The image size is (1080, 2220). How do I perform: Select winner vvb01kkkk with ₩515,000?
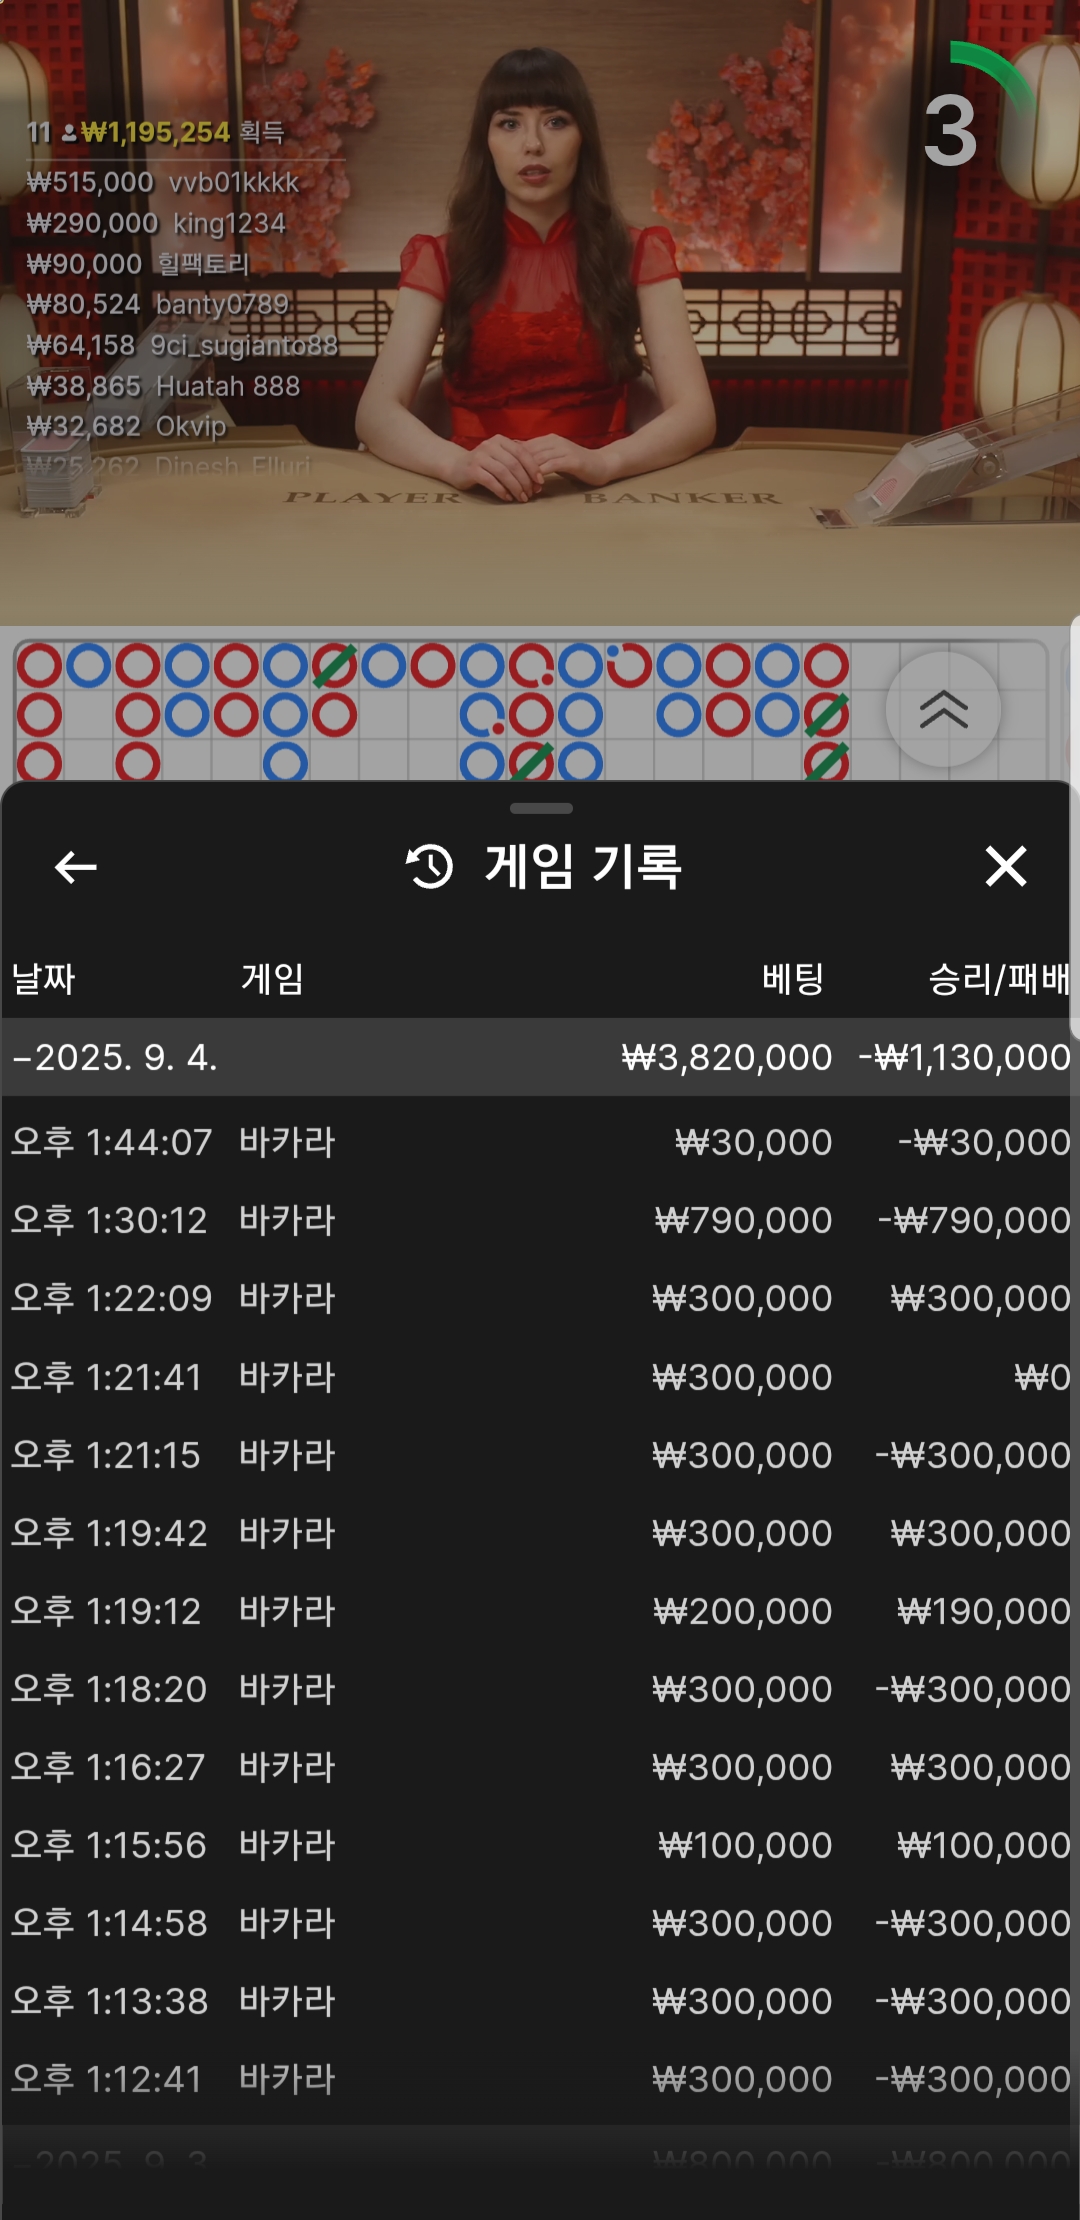pos(163,182)
